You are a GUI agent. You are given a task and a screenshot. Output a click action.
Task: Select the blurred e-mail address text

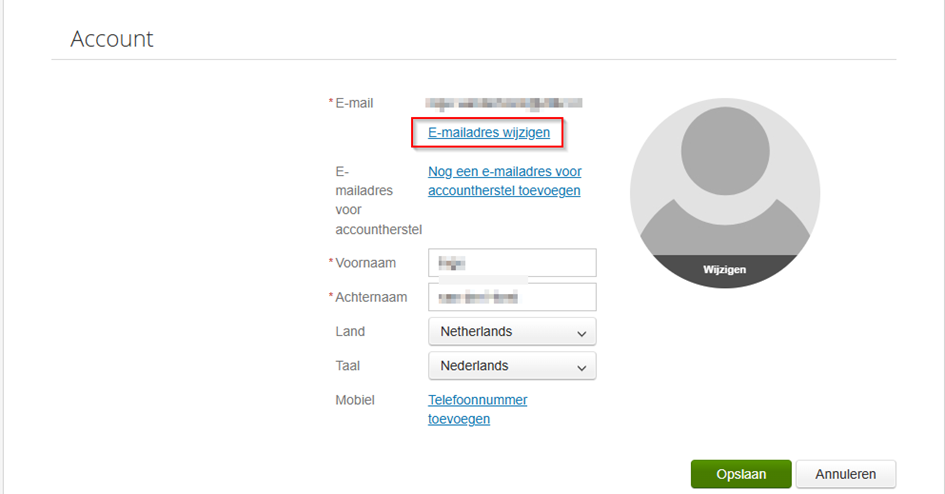pos(504,102)
